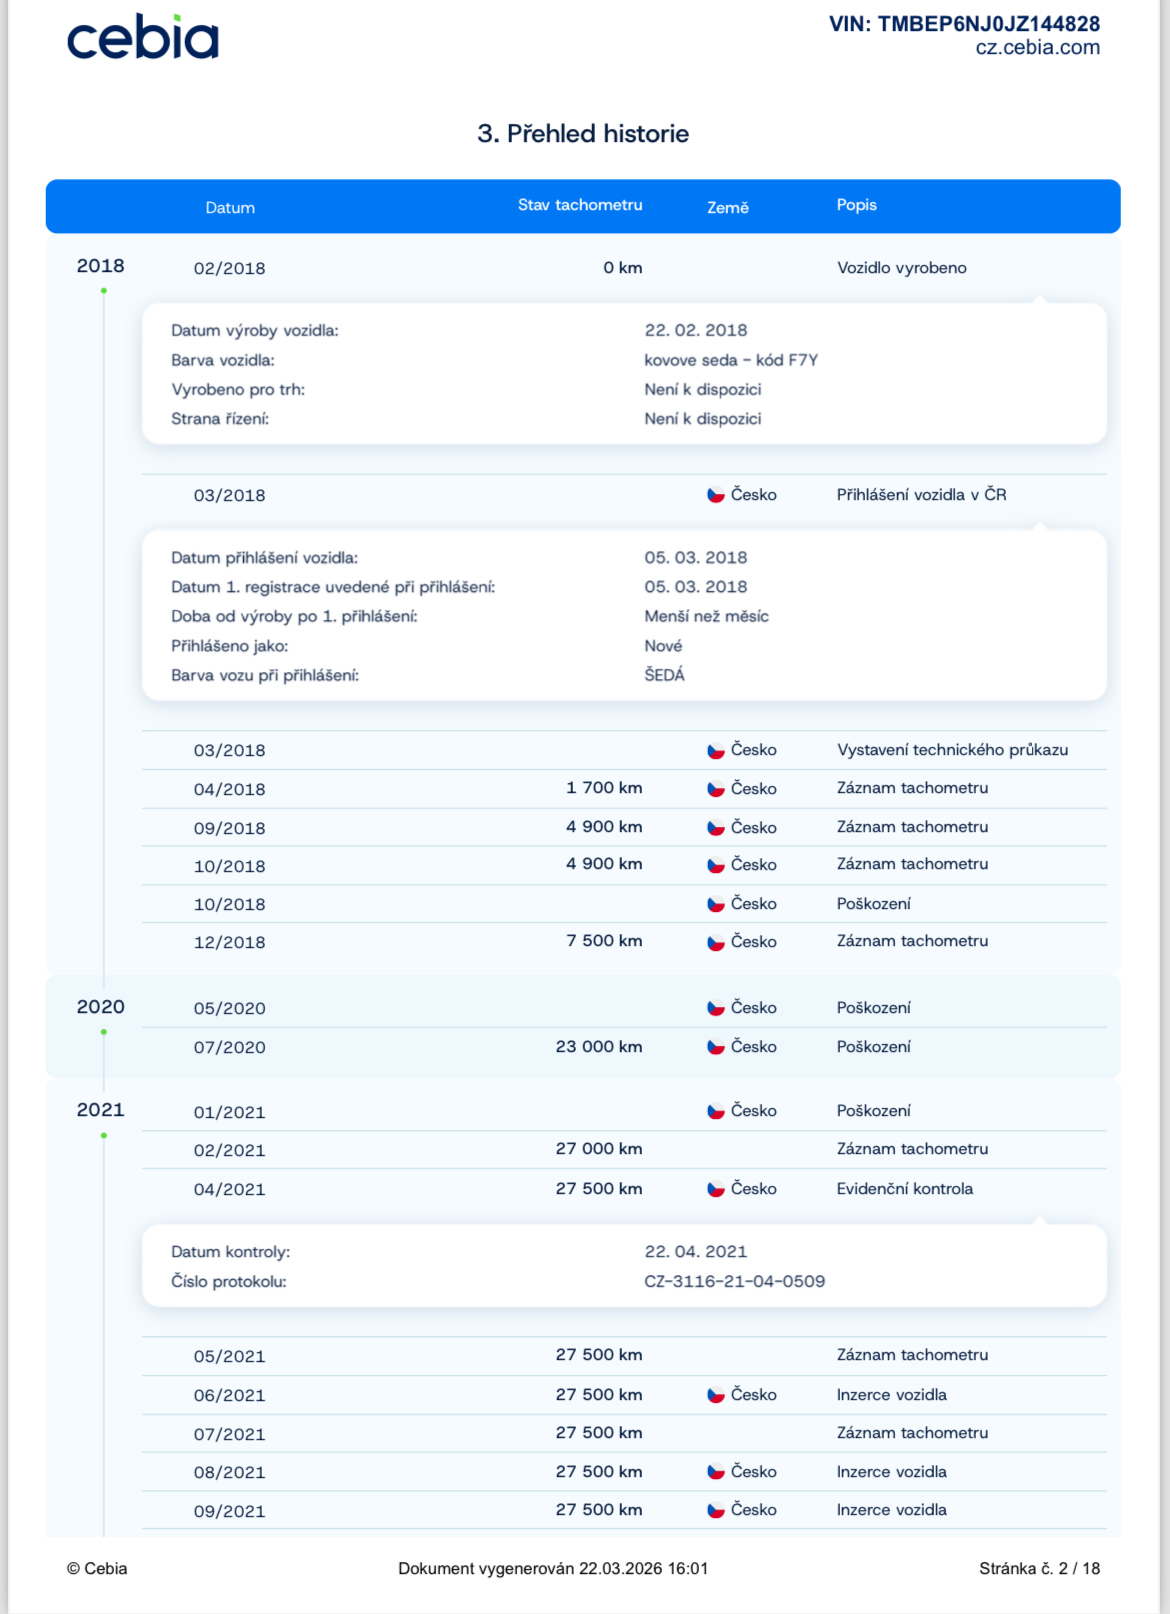
Task: Click Czech flag beside Přihlášení vozidla v ČR
Action: coord(716,495)
